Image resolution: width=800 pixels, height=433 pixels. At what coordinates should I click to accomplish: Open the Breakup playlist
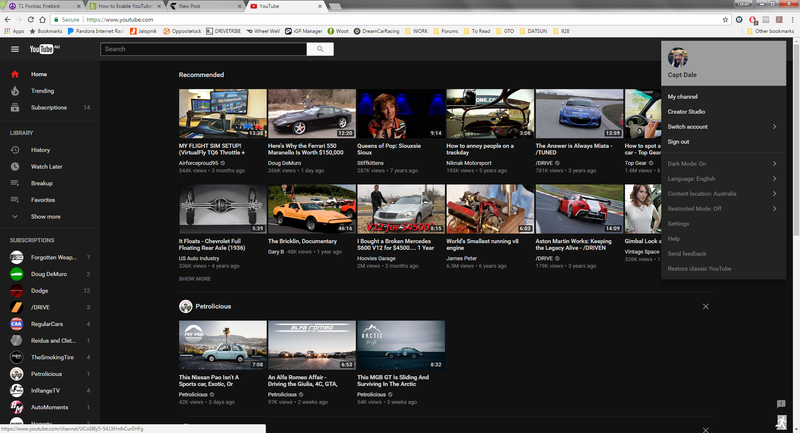[49, 183]
